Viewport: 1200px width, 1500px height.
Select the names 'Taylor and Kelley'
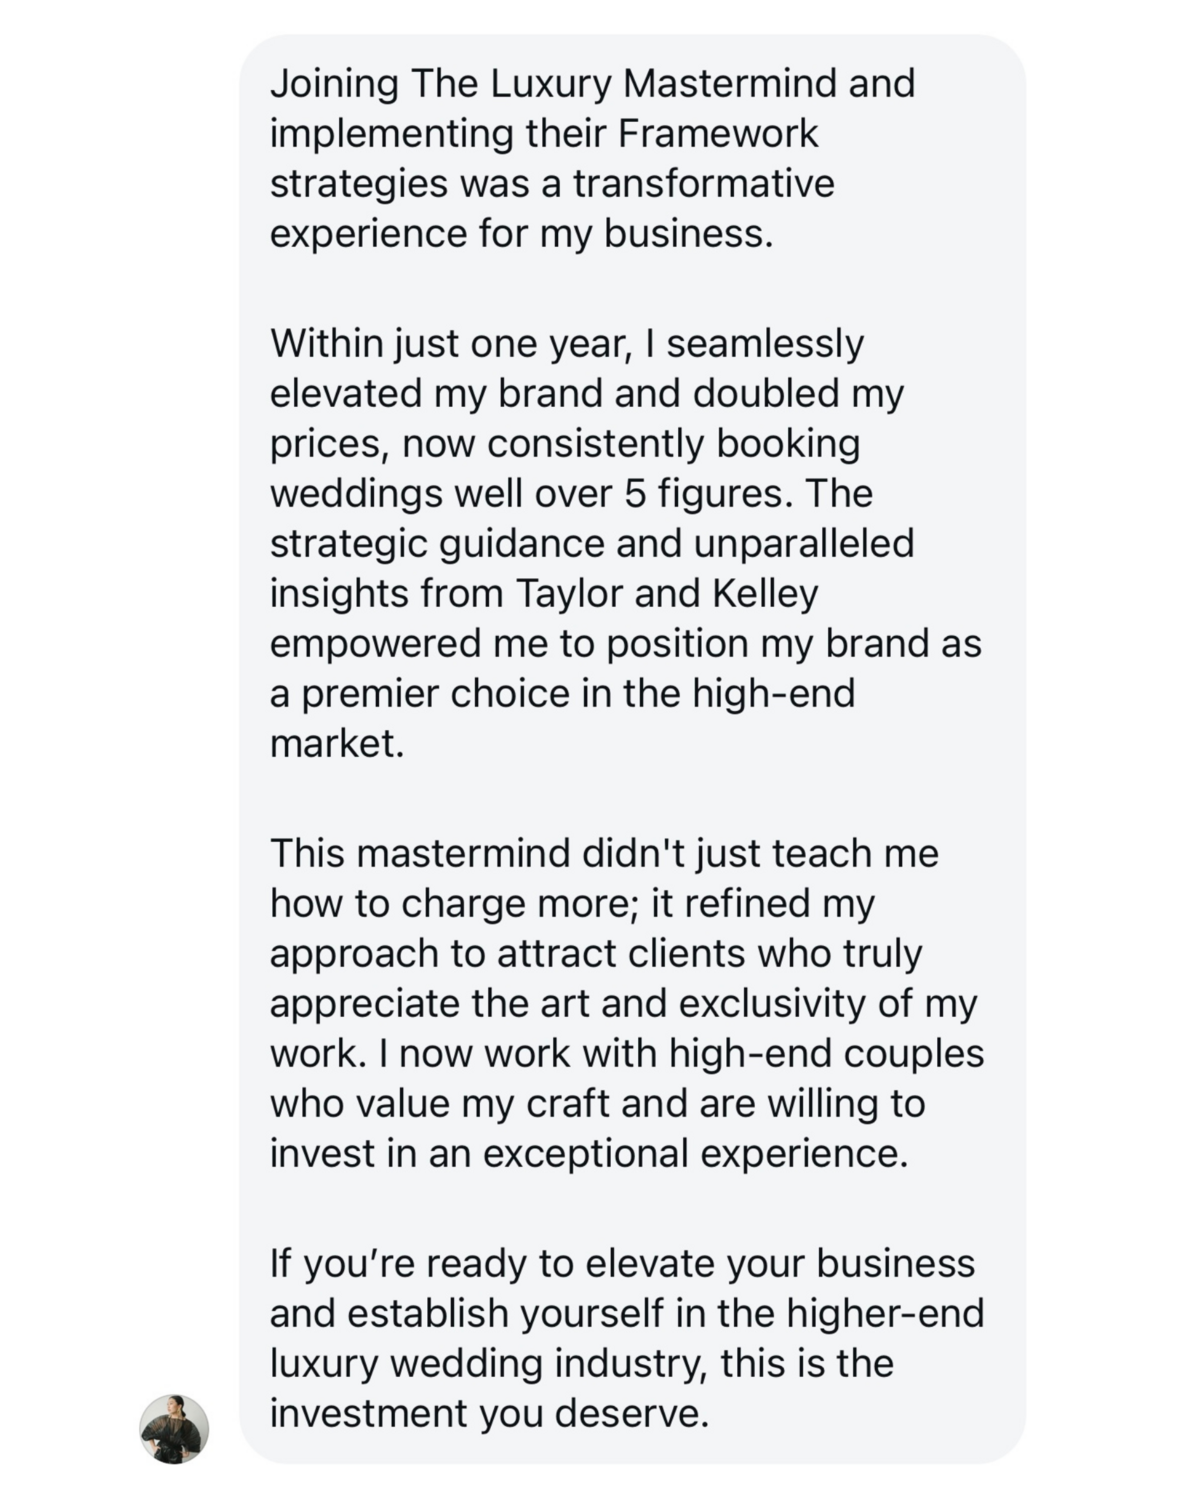coord(667,593)
